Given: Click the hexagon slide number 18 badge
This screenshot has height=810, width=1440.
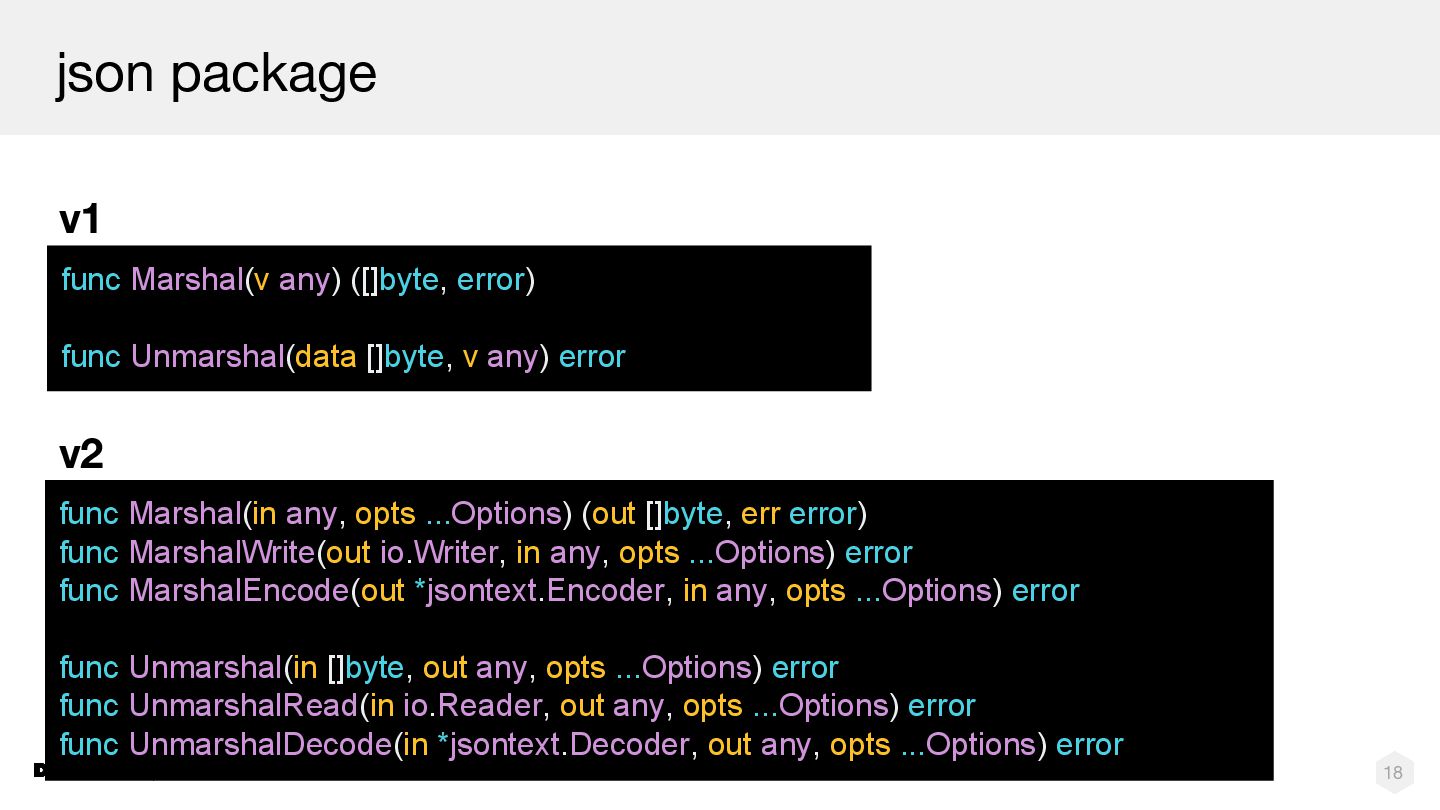Looking at the screenshot, I should 1394,772.
